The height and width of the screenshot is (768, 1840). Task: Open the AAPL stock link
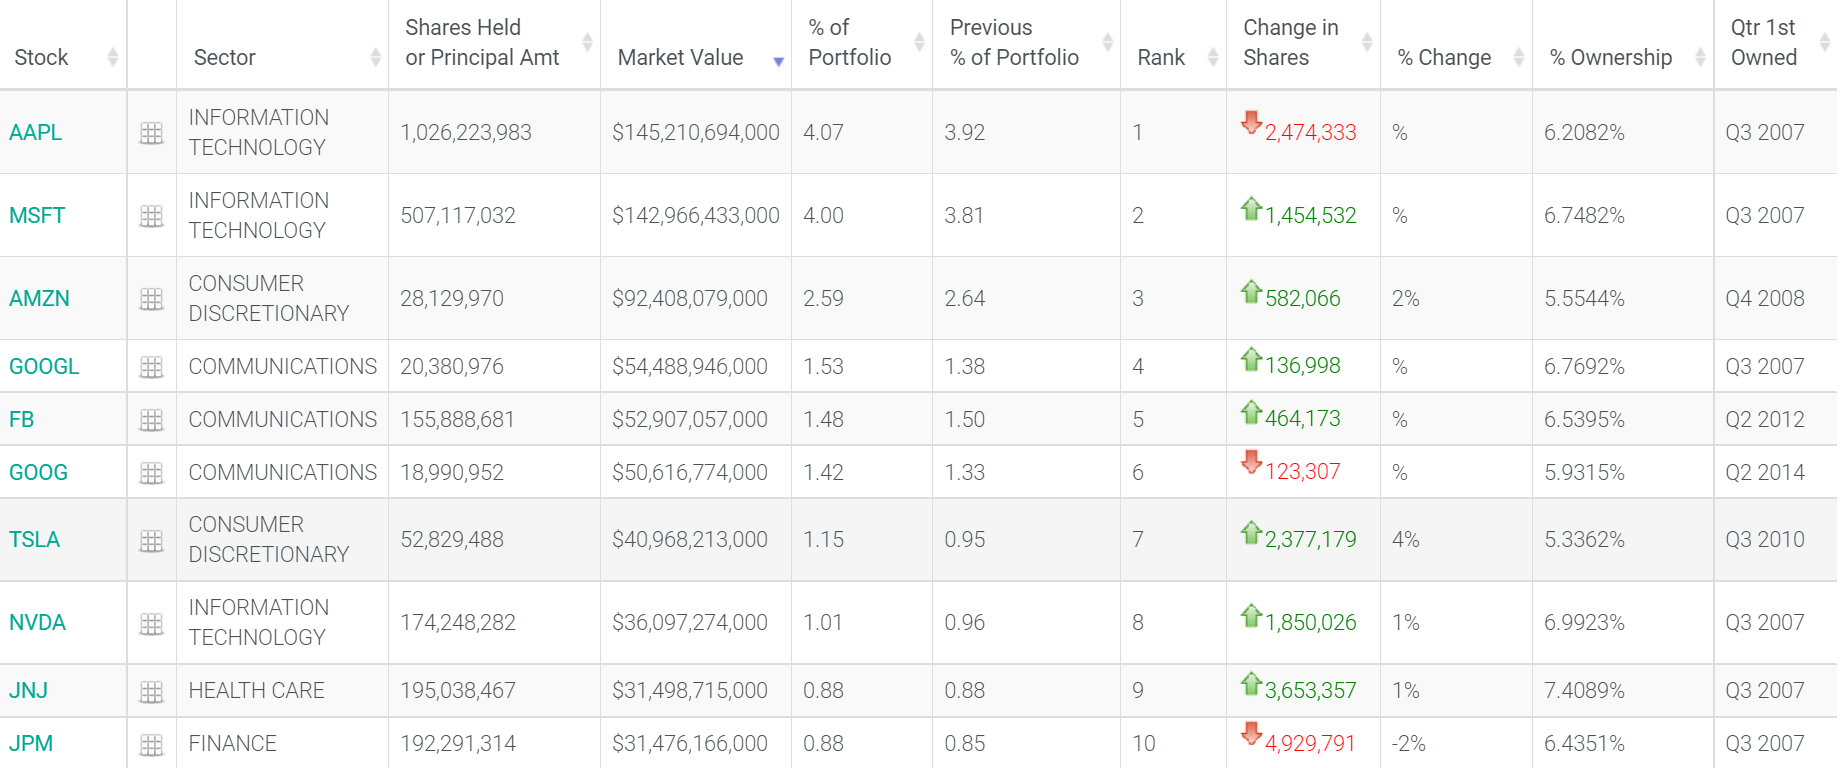pyautogui.click(x=35, y=133)
